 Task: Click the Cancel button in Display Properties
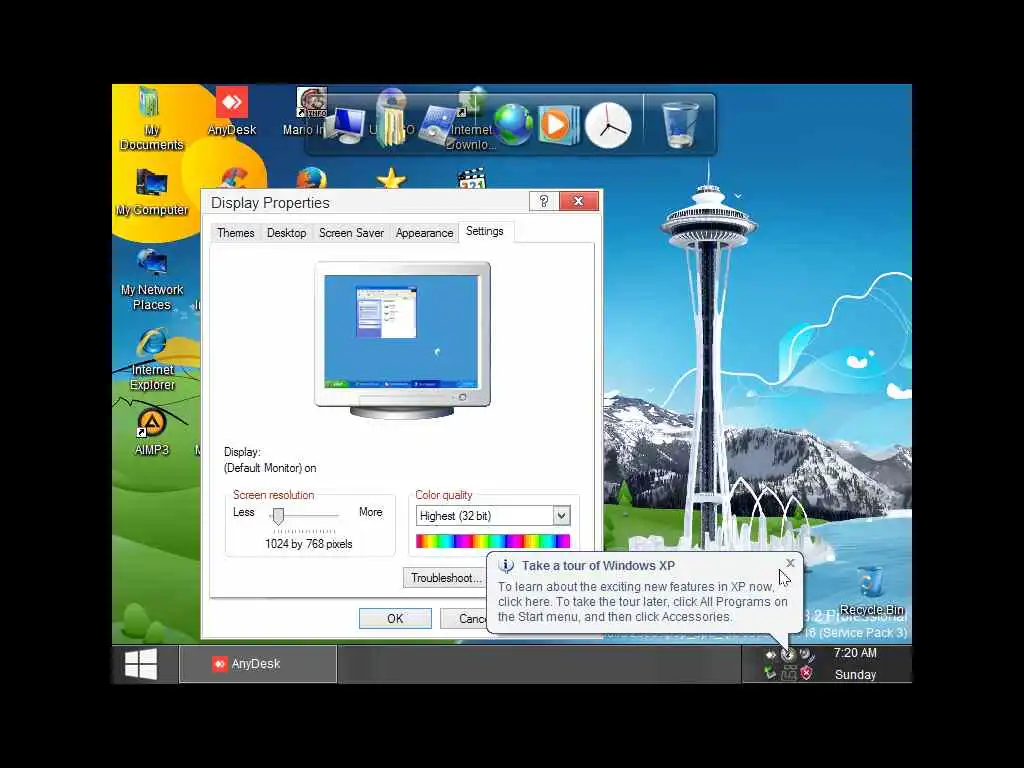click(x=465, y=618)
